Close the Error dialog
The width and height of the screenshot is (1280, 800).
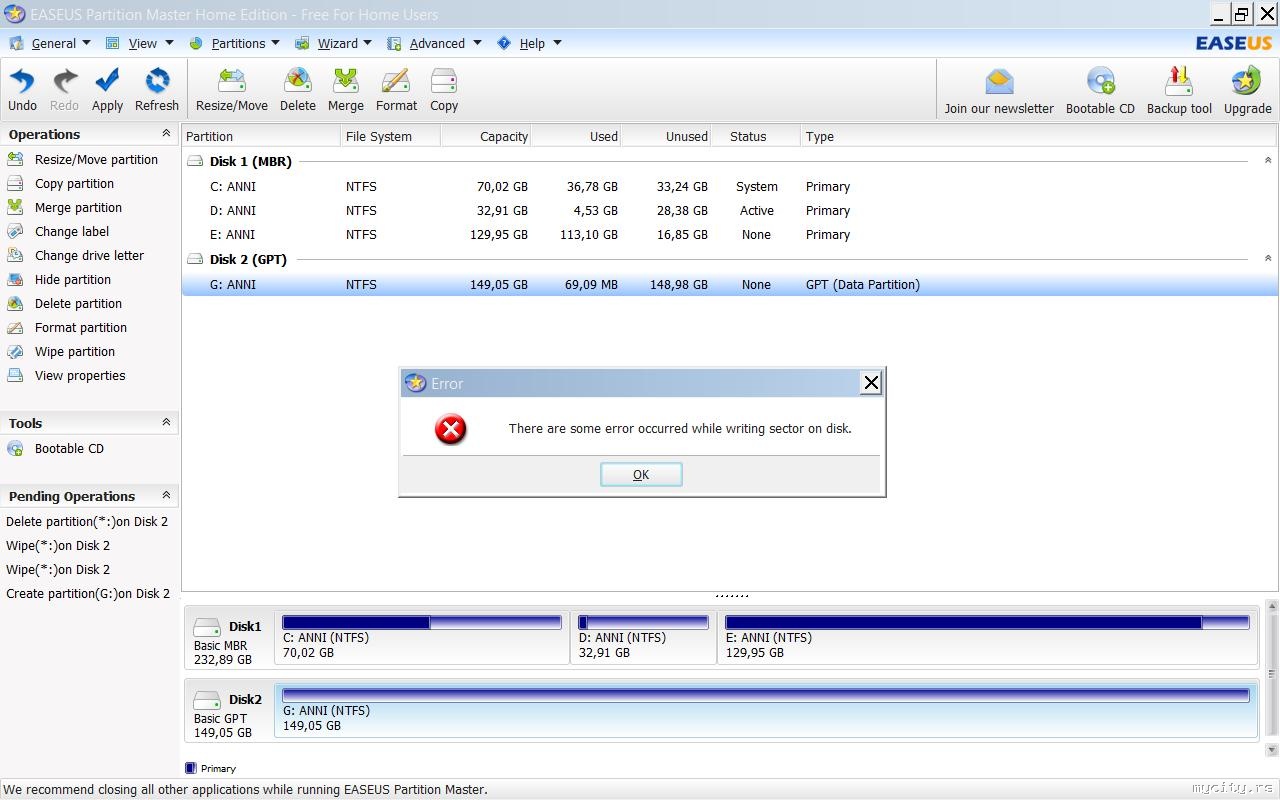point(871,383)
